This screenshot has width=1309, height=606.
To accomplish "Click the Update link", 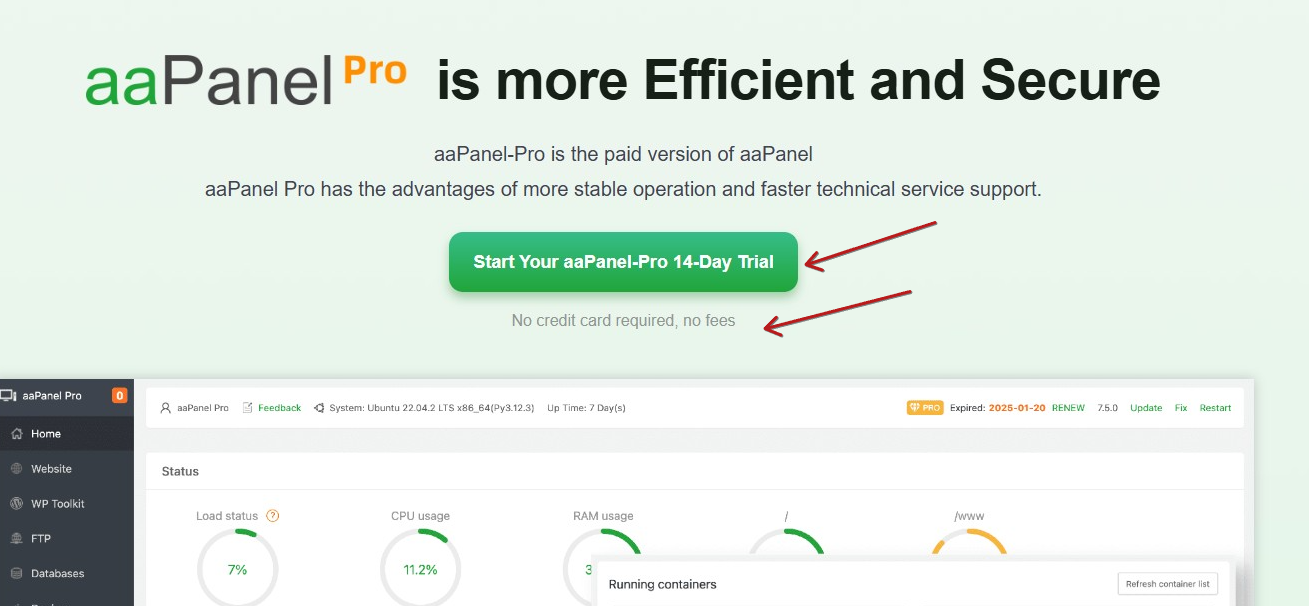I will click(x=1146, y=408).
